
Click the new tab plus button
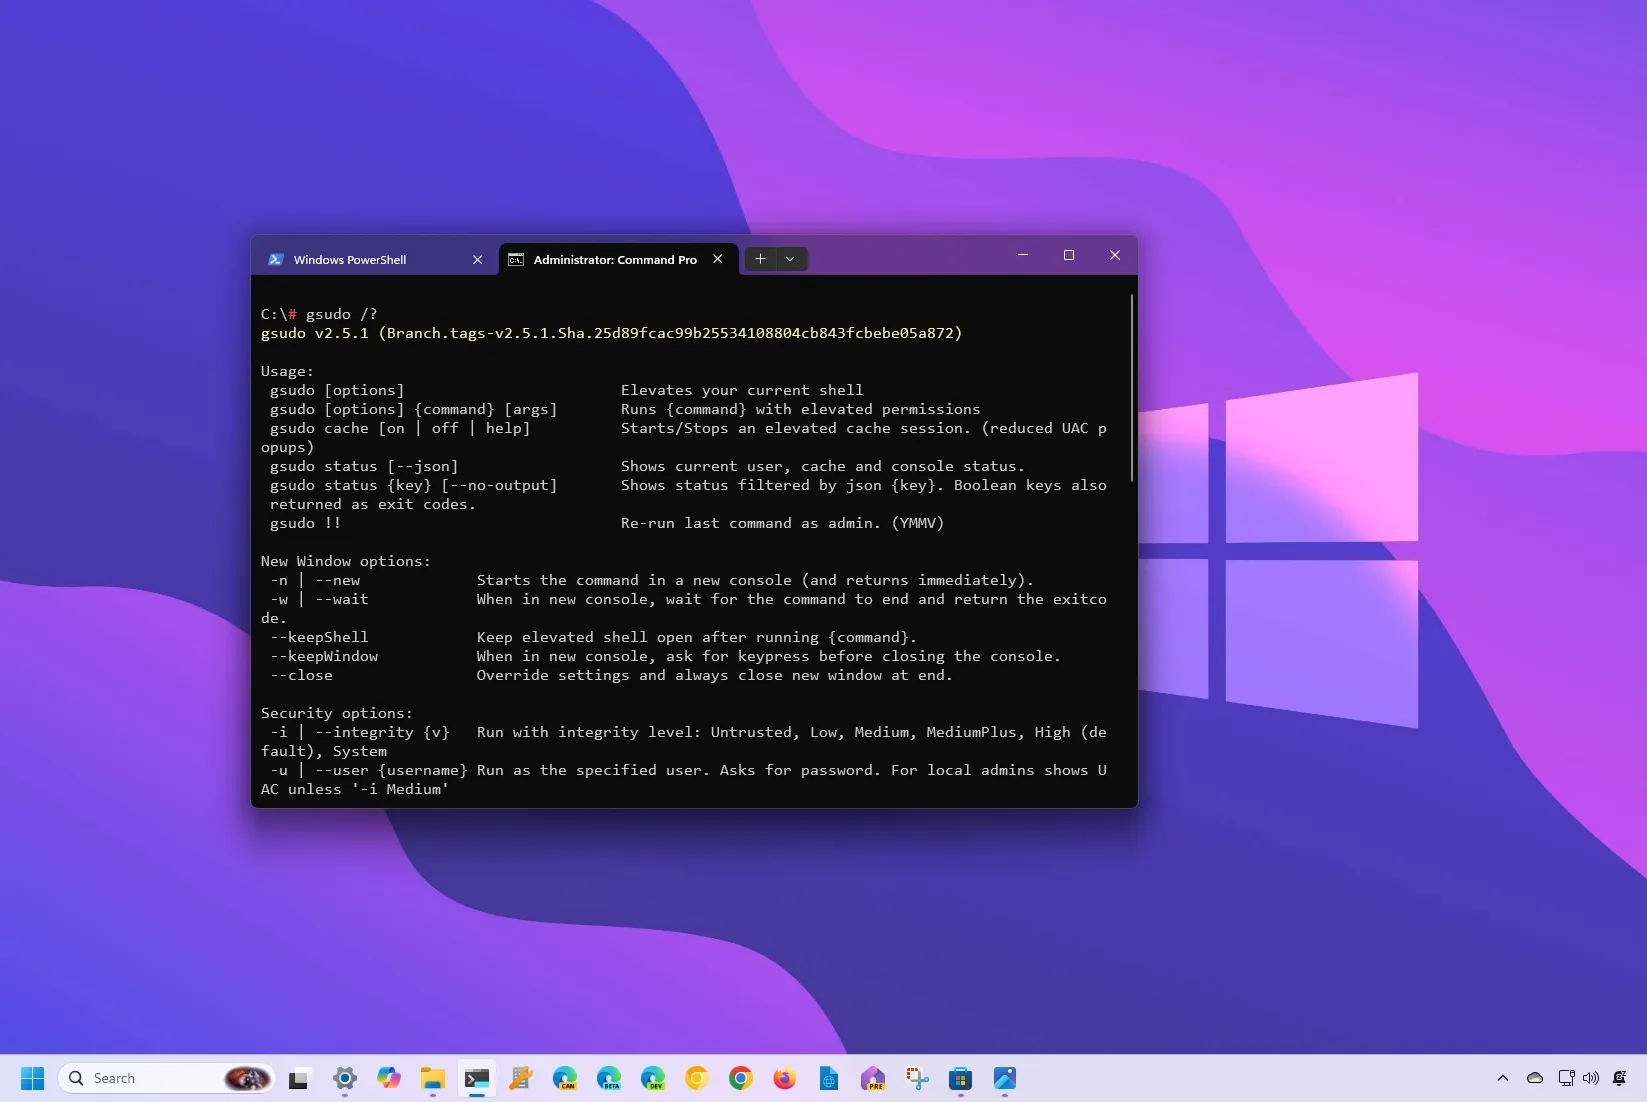tap(760, 259)
